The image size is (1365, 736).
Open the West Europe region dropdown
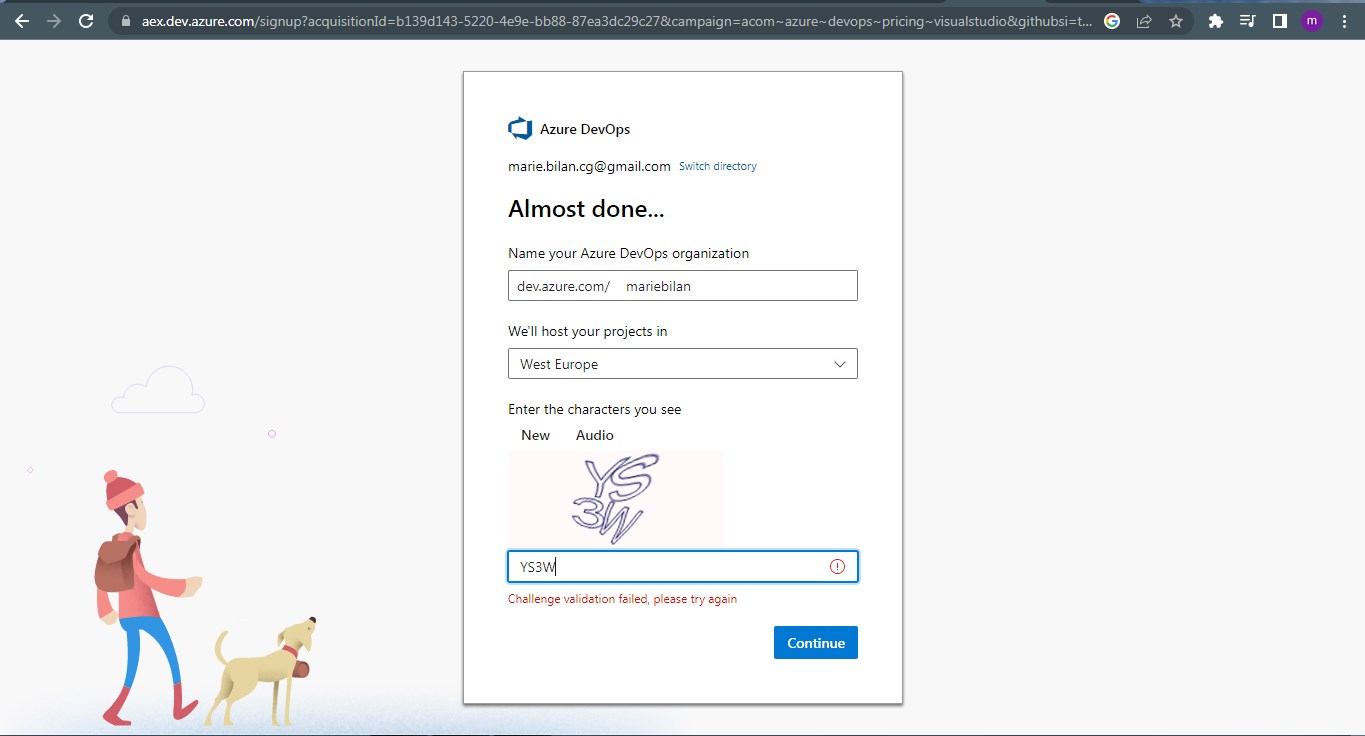pyautogui.click(x=683, y=363)
